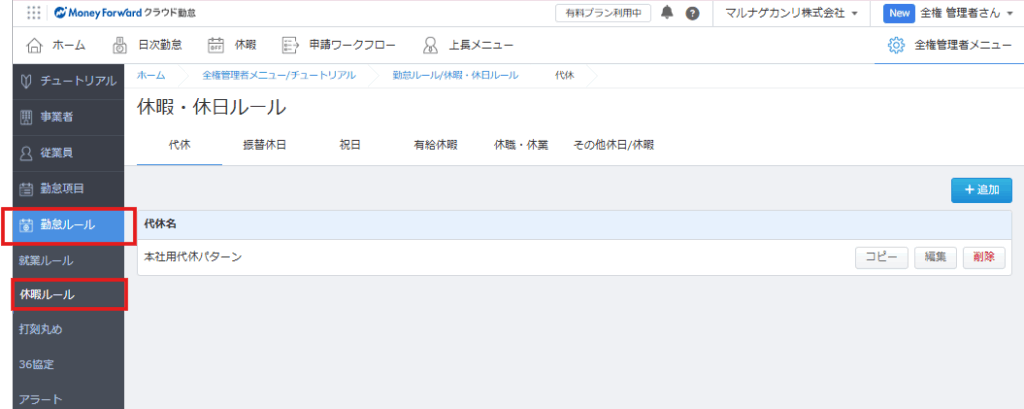Click the 全権管理者メニュー/チュートリアル breadcrumb link

pyautogui.click(x=278, y=75)
